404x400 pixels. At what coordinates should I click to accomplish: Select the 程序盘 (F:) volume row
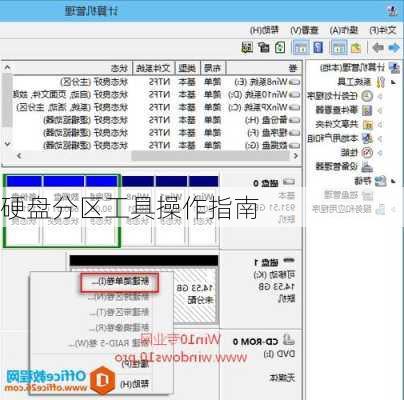pyautogui.click(x=156, y=133)
